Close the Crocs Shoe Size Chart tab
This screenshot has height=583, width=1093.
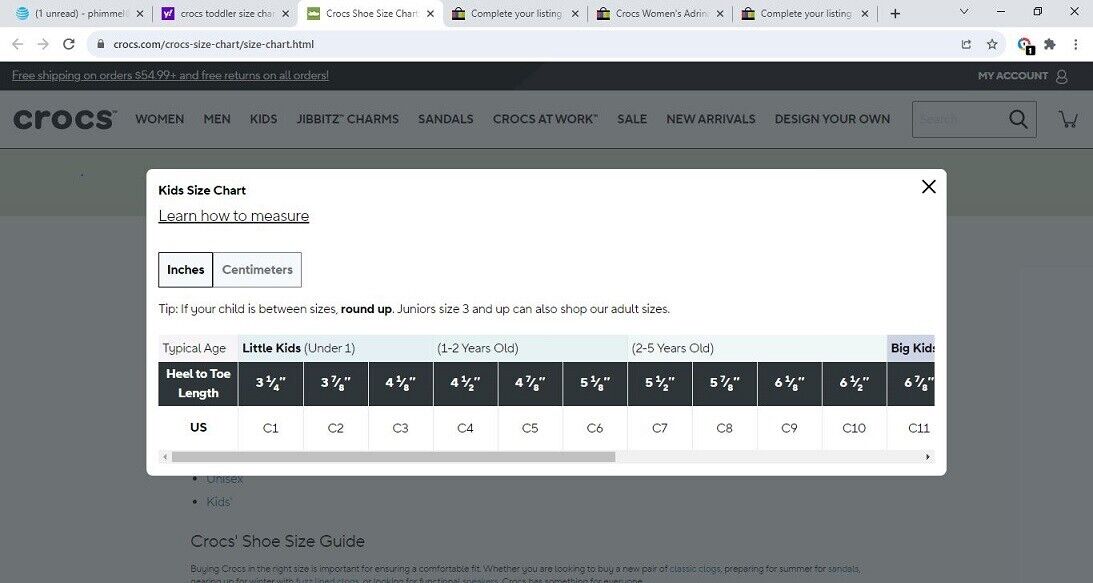click(430, 13)
